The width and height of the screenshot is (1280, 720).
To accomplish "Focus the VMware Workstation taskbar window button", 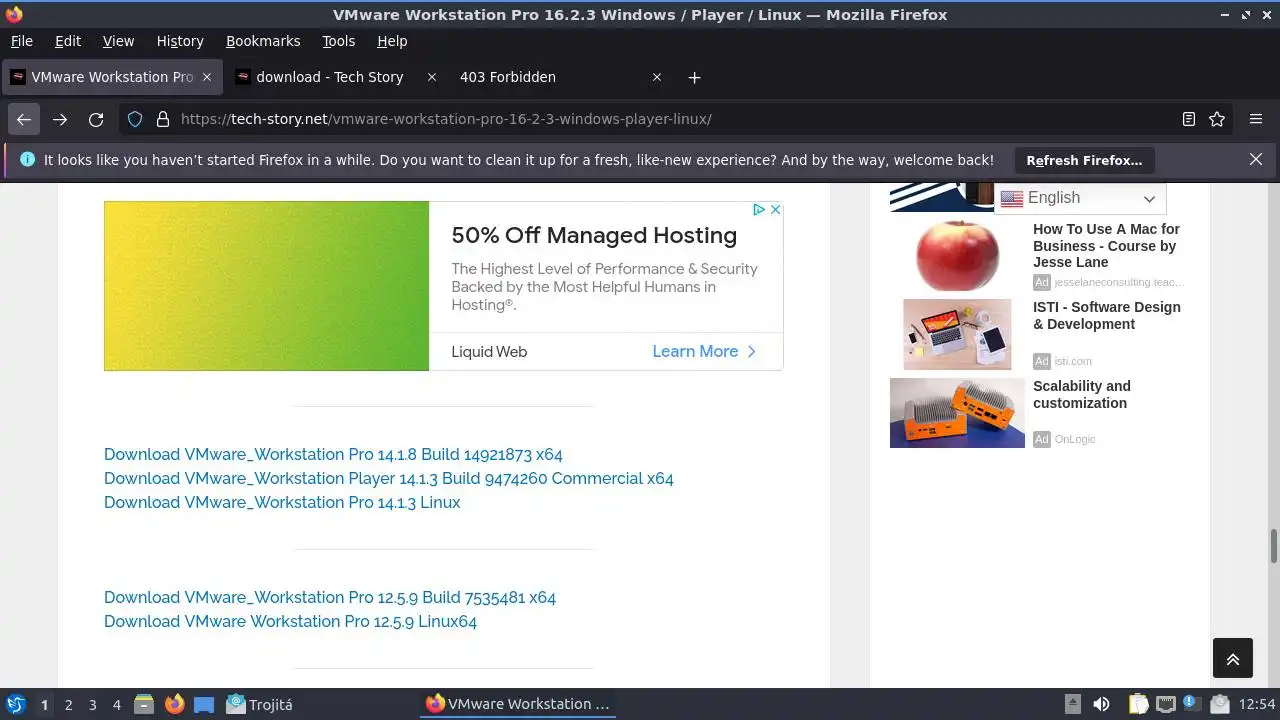I will pos(518,704).
